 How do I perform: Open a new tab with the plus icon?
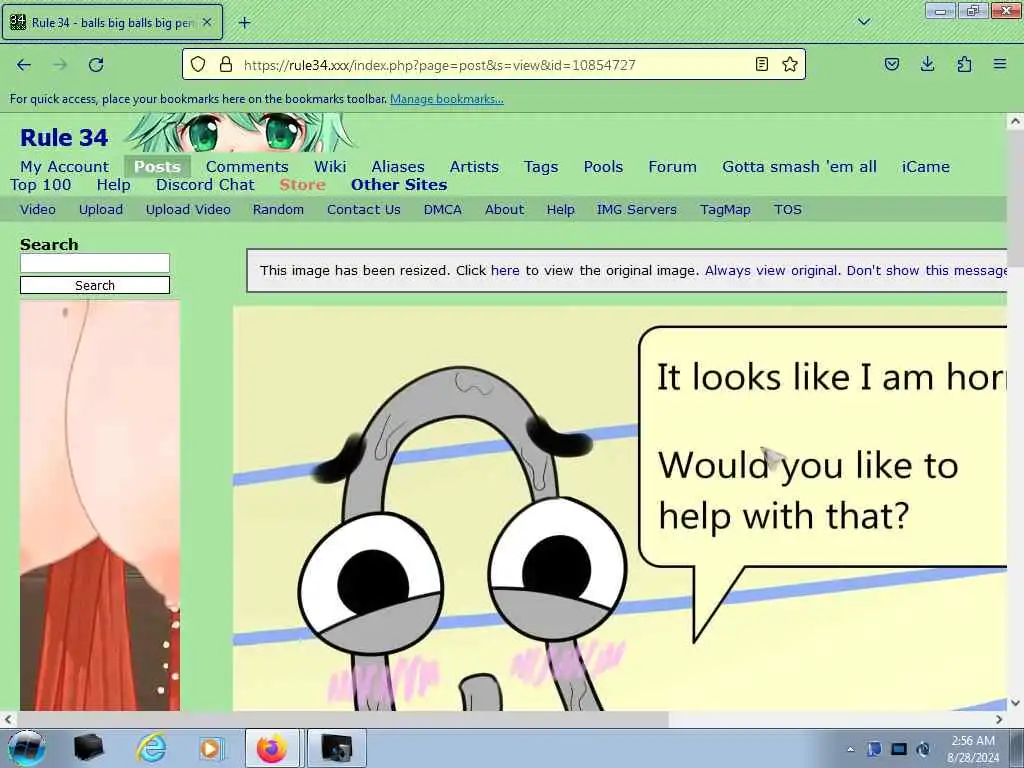244,23
